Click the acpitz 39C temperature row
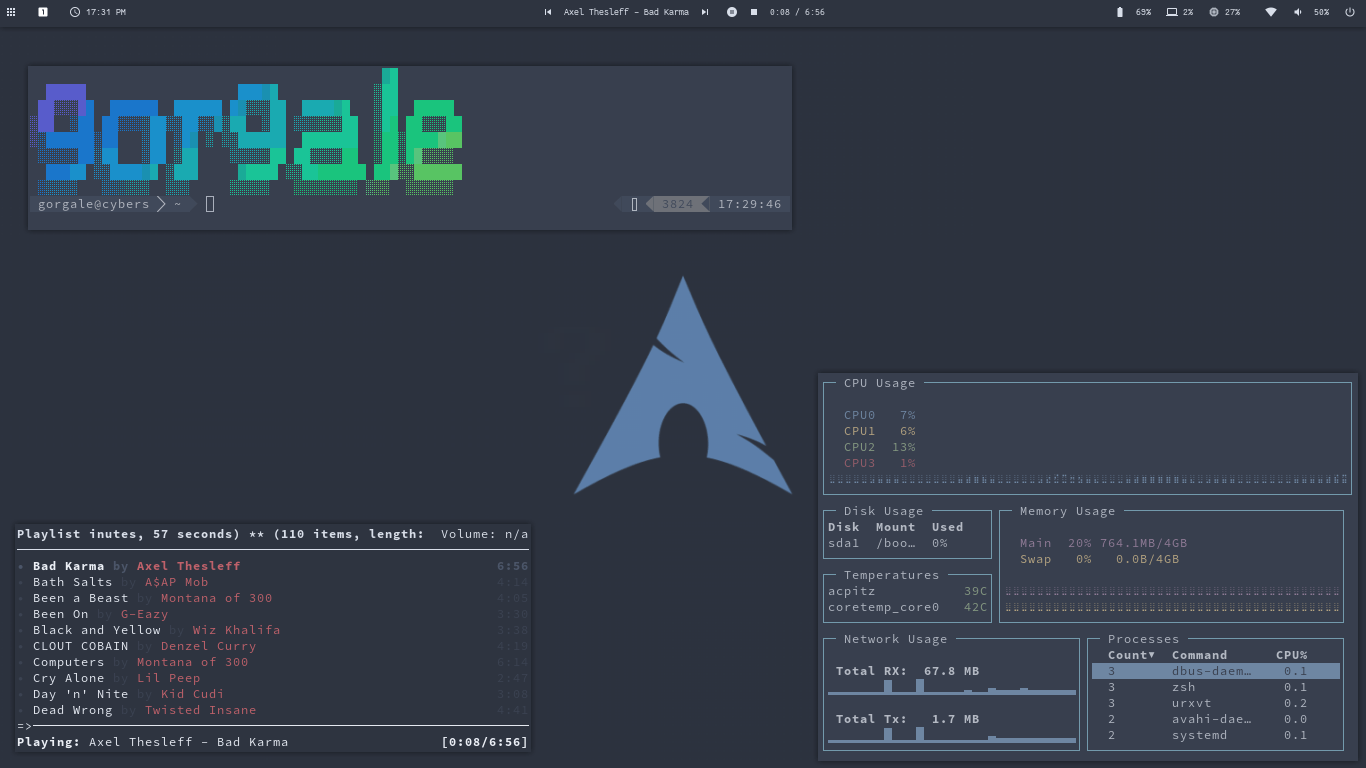1366x768 pixels. (x=907, y=591)
